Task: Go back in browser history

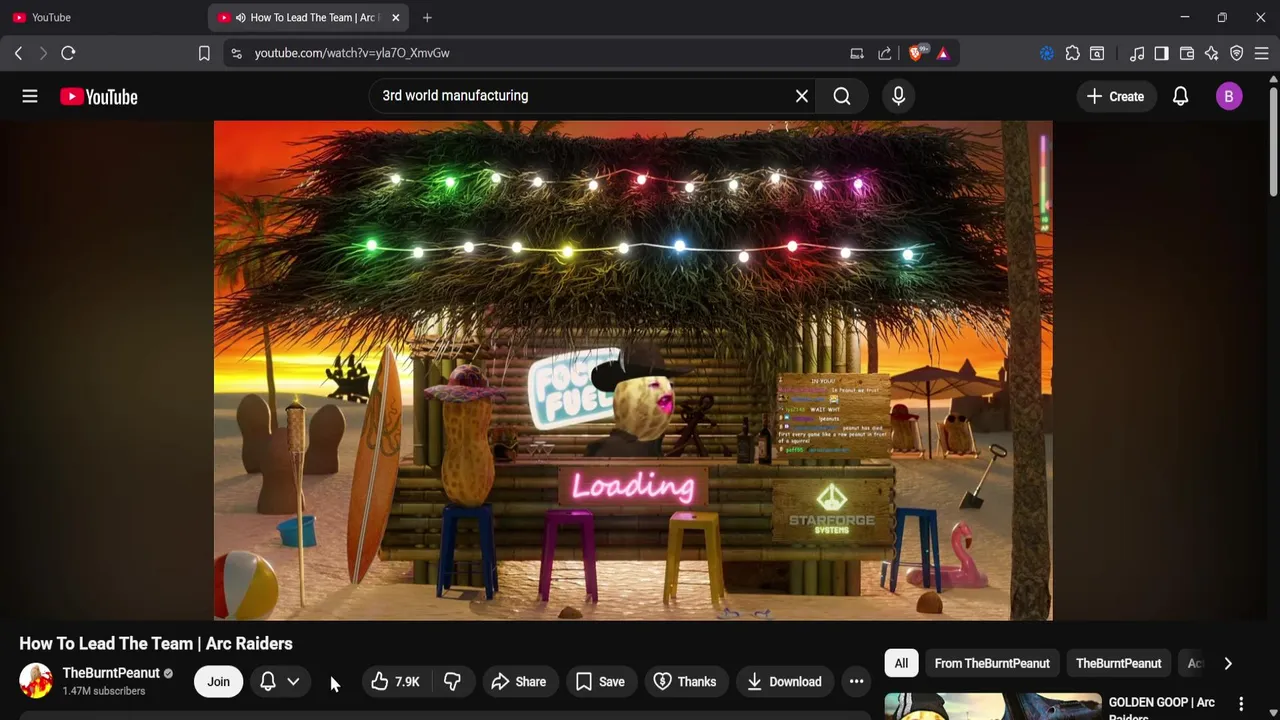Action: (x=18, y=53)
